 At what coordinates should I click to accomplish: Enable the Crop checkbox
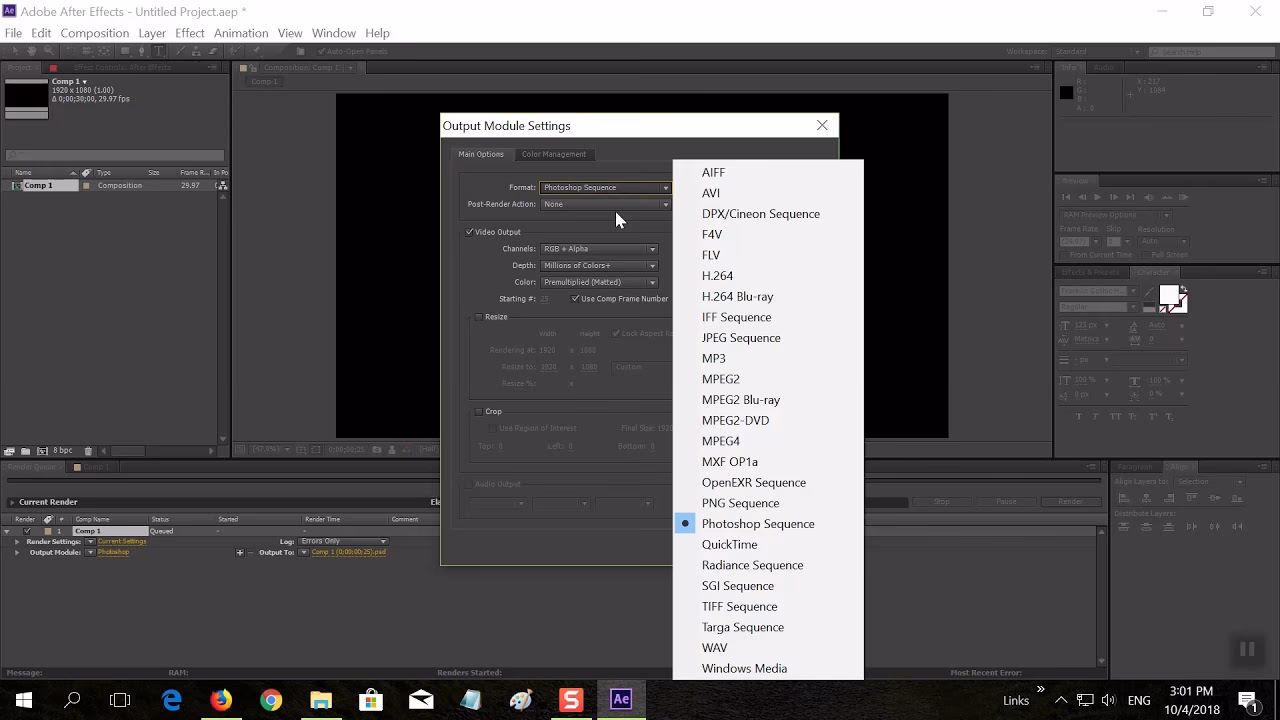click(479, 411)
